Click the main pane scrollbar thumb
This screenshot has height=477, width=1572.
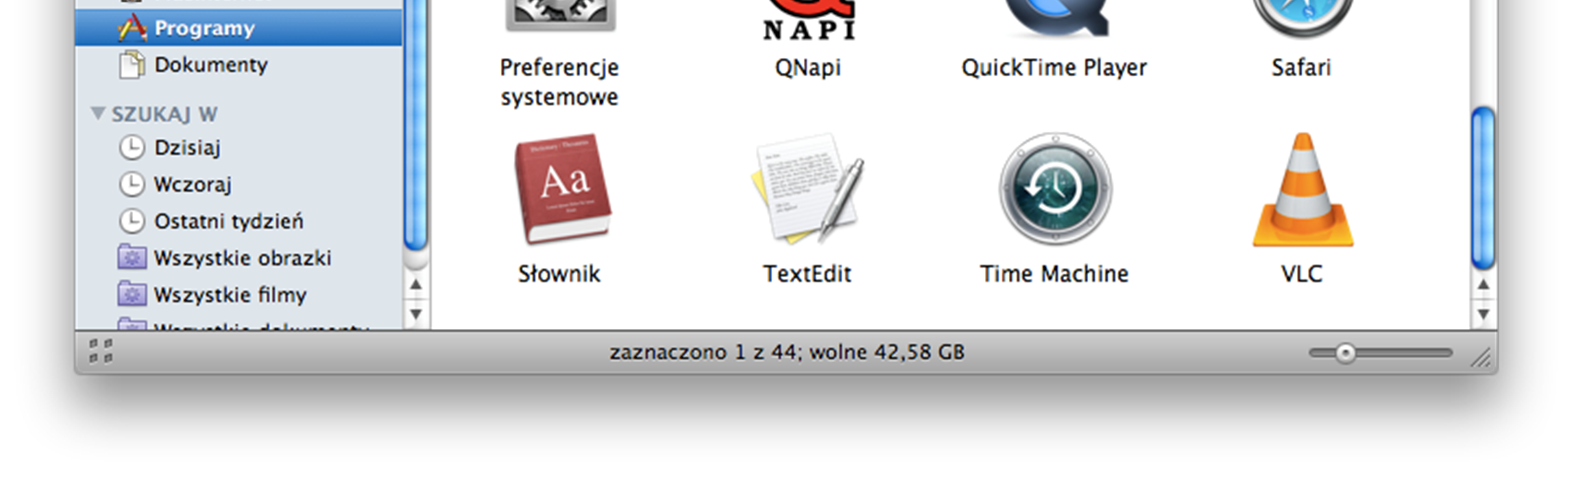tap(1483, 188)
